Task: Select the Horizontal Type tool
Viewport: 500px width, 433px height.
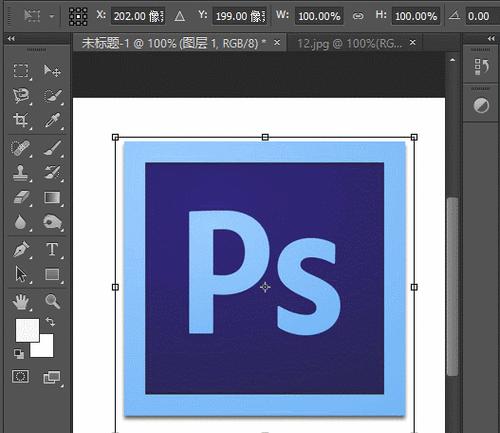Action: [x=52, y=249]
